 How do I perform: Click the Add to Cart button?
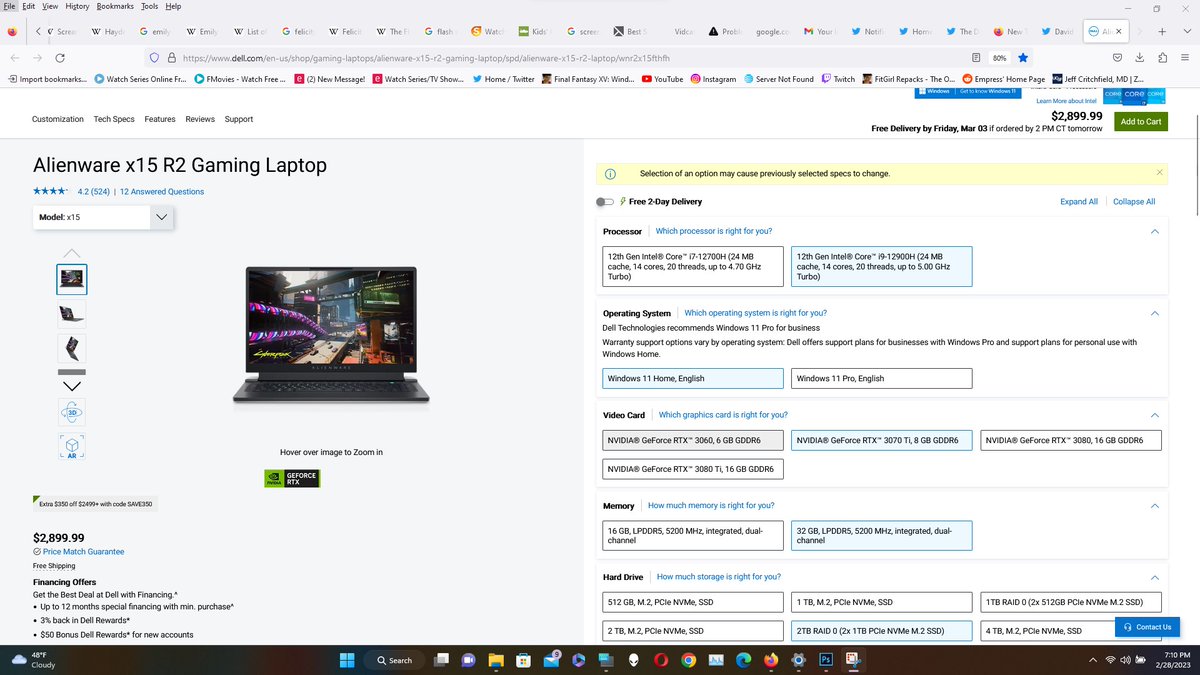tap(1140, 122)
